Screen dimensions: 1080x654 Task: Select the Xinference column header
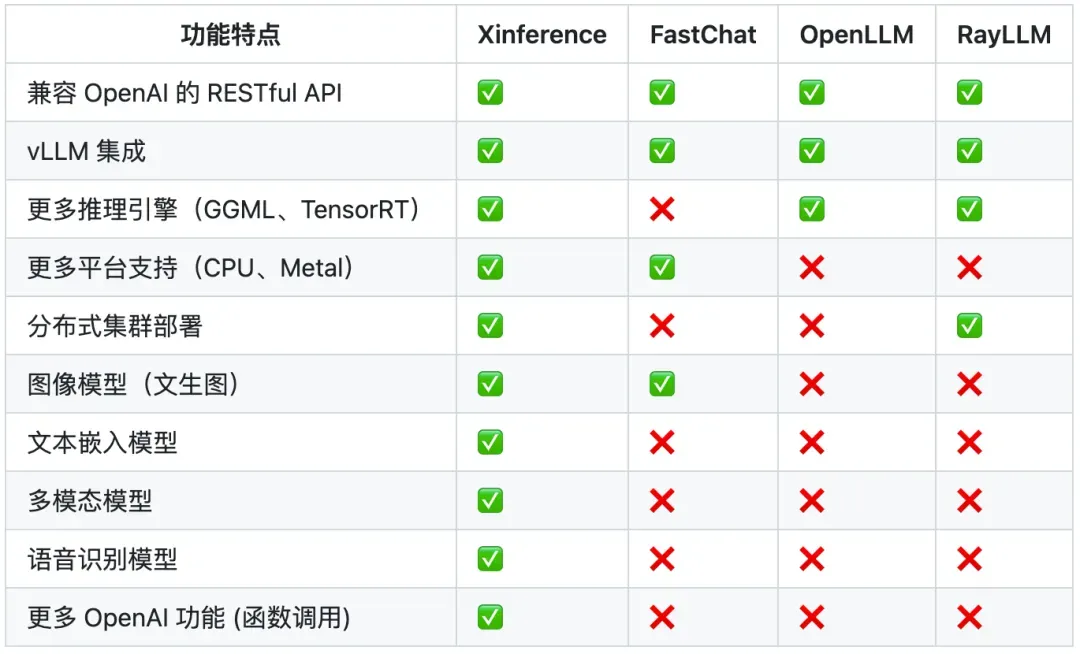(x=542, y=35)
